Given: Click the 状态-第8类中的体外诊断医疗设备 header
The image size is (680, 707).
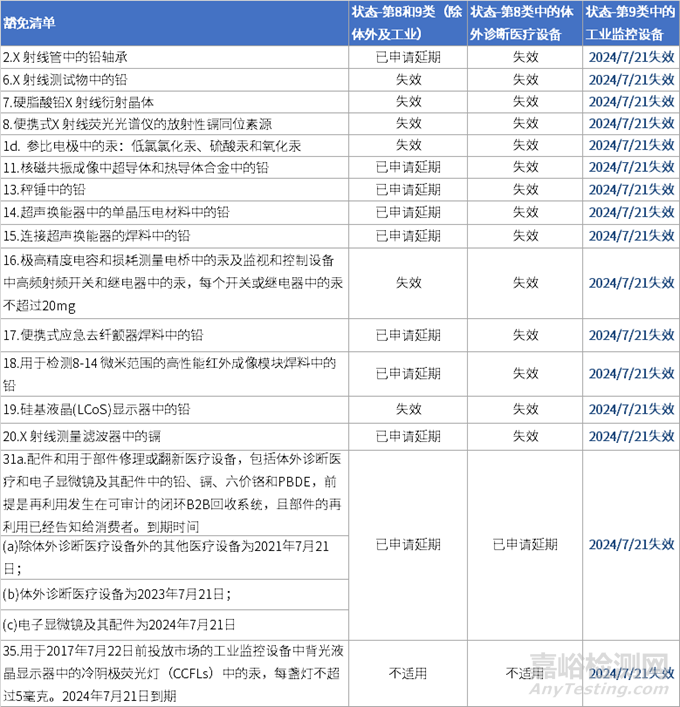Looking at the screenshot, I should [x=525, y=24].
